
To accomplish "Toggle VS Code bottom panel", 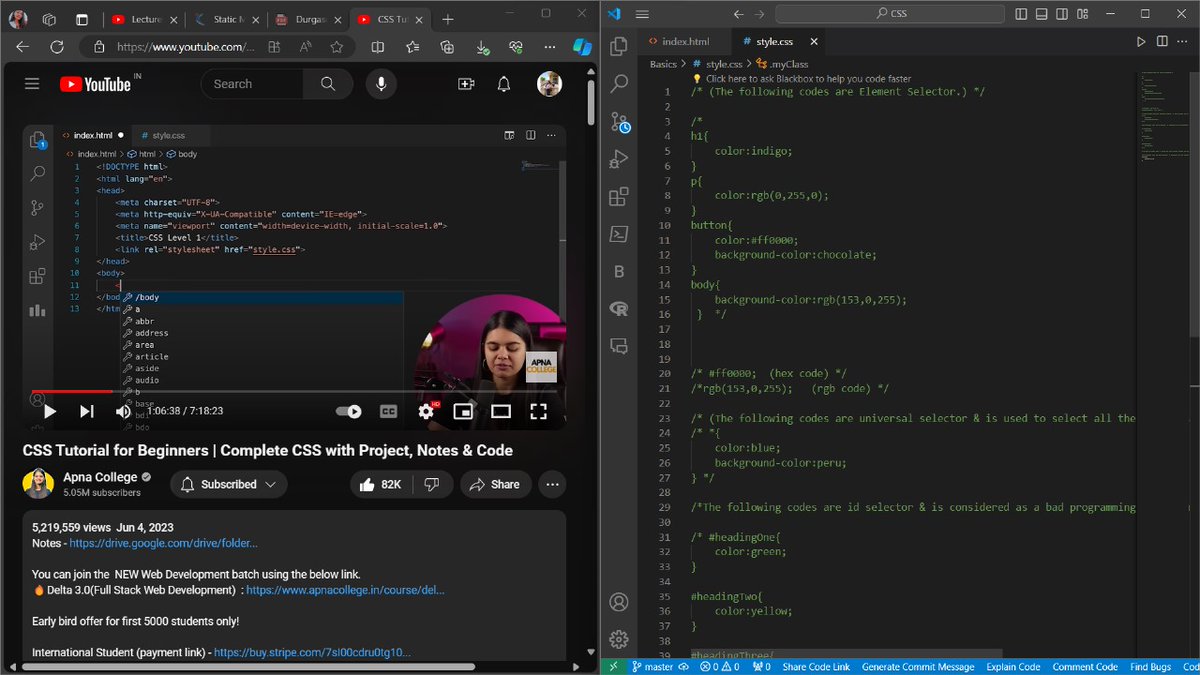I will click(x=1042, y=14).
